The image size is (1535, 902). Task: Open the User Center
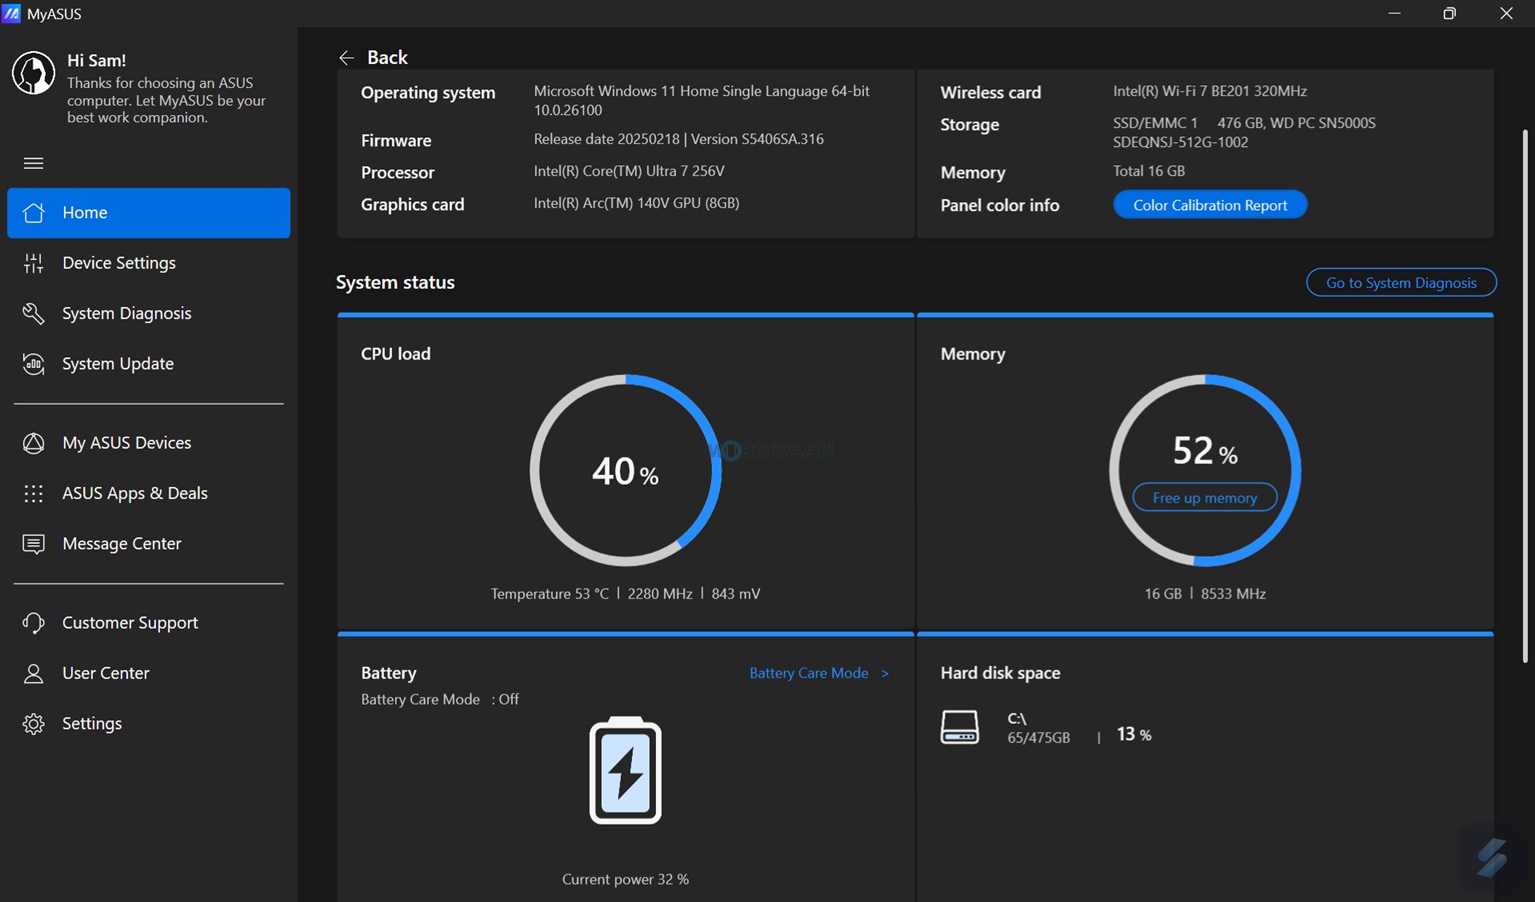coord(148,673)
